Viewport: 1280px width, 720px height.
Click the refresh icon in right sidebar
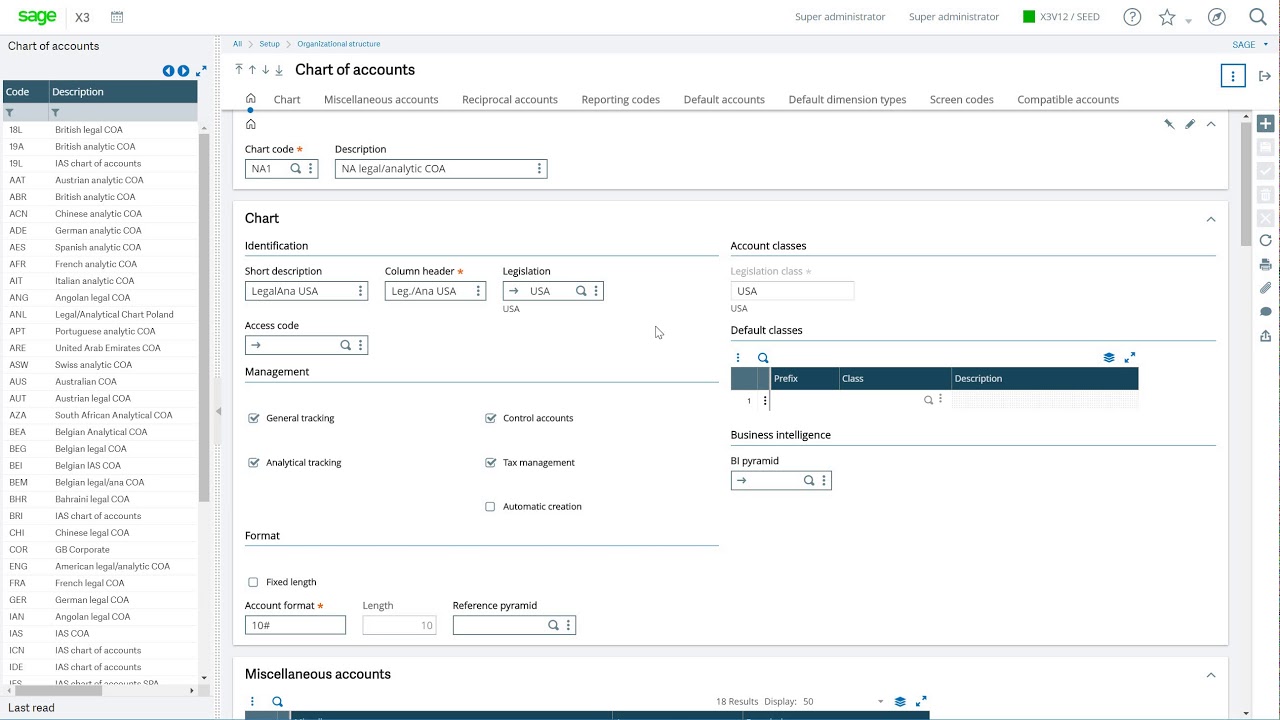(1265, 241)
